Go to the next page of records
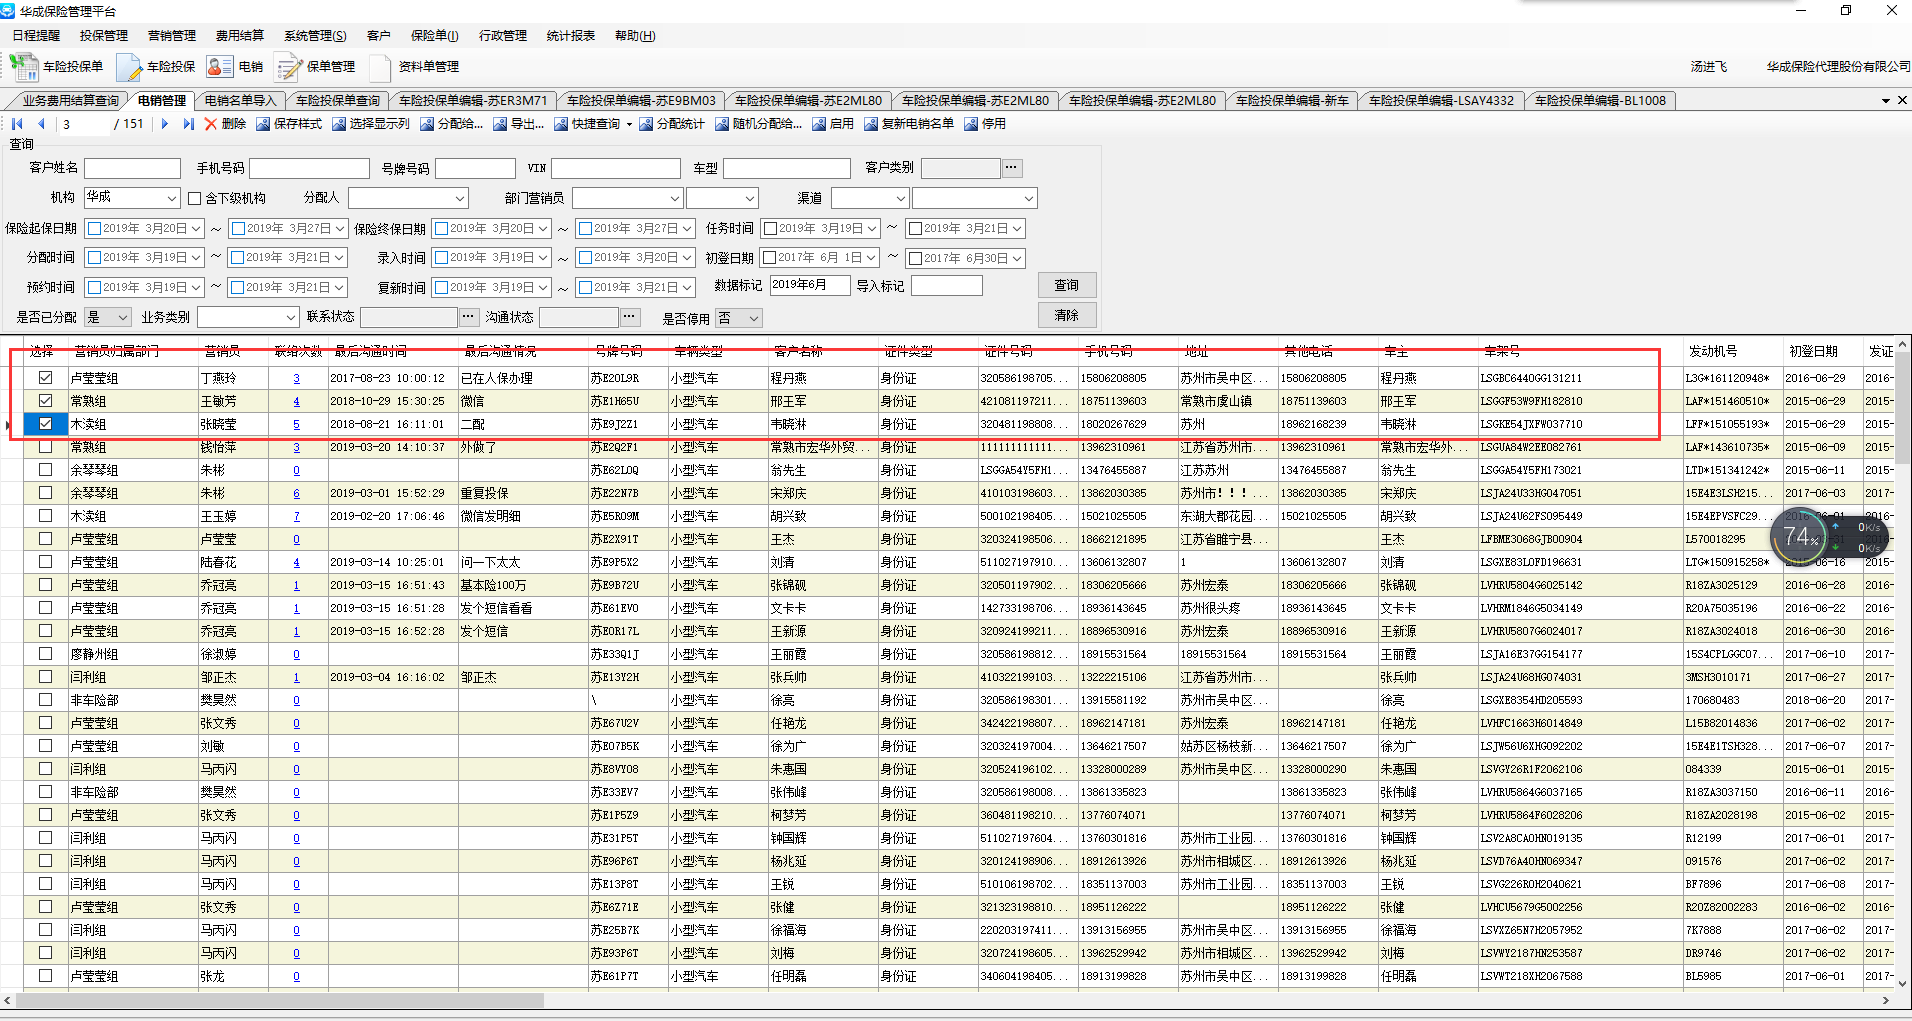 165,124
